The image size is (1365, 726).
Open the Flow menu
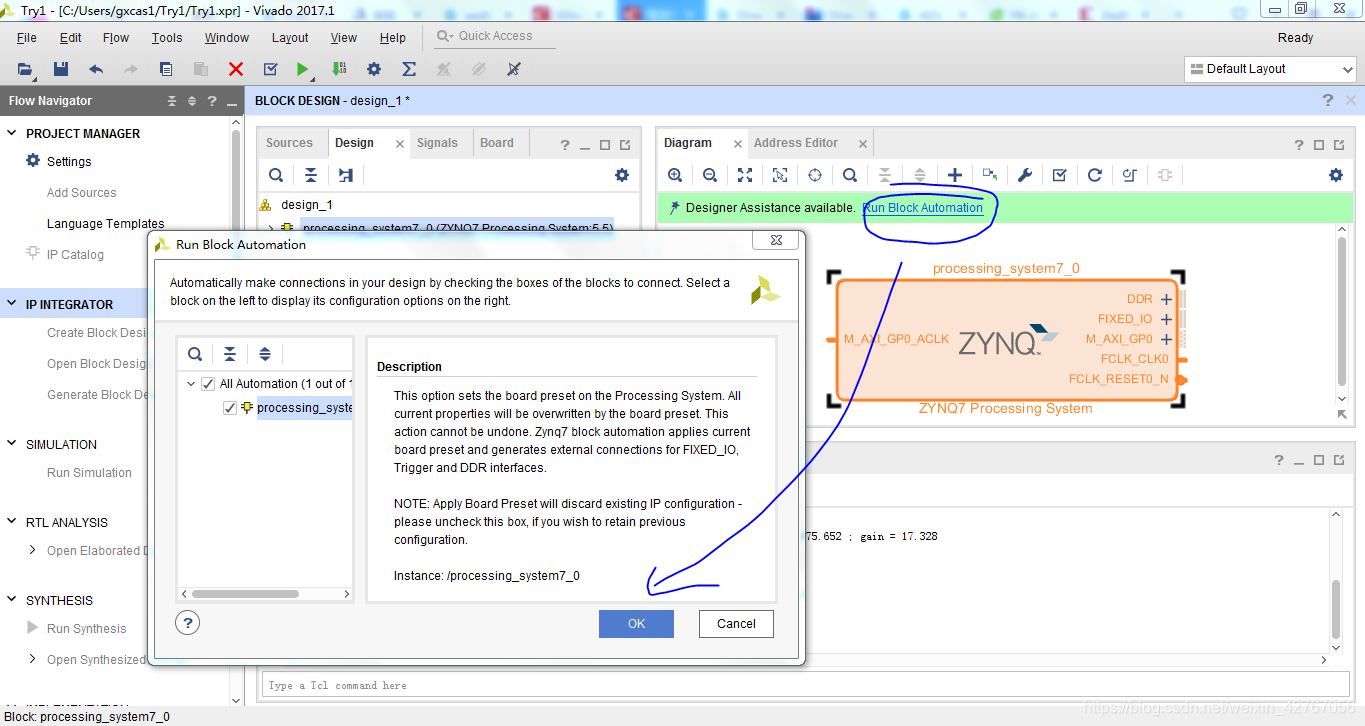pyautogui.click(x=116, y=37)
